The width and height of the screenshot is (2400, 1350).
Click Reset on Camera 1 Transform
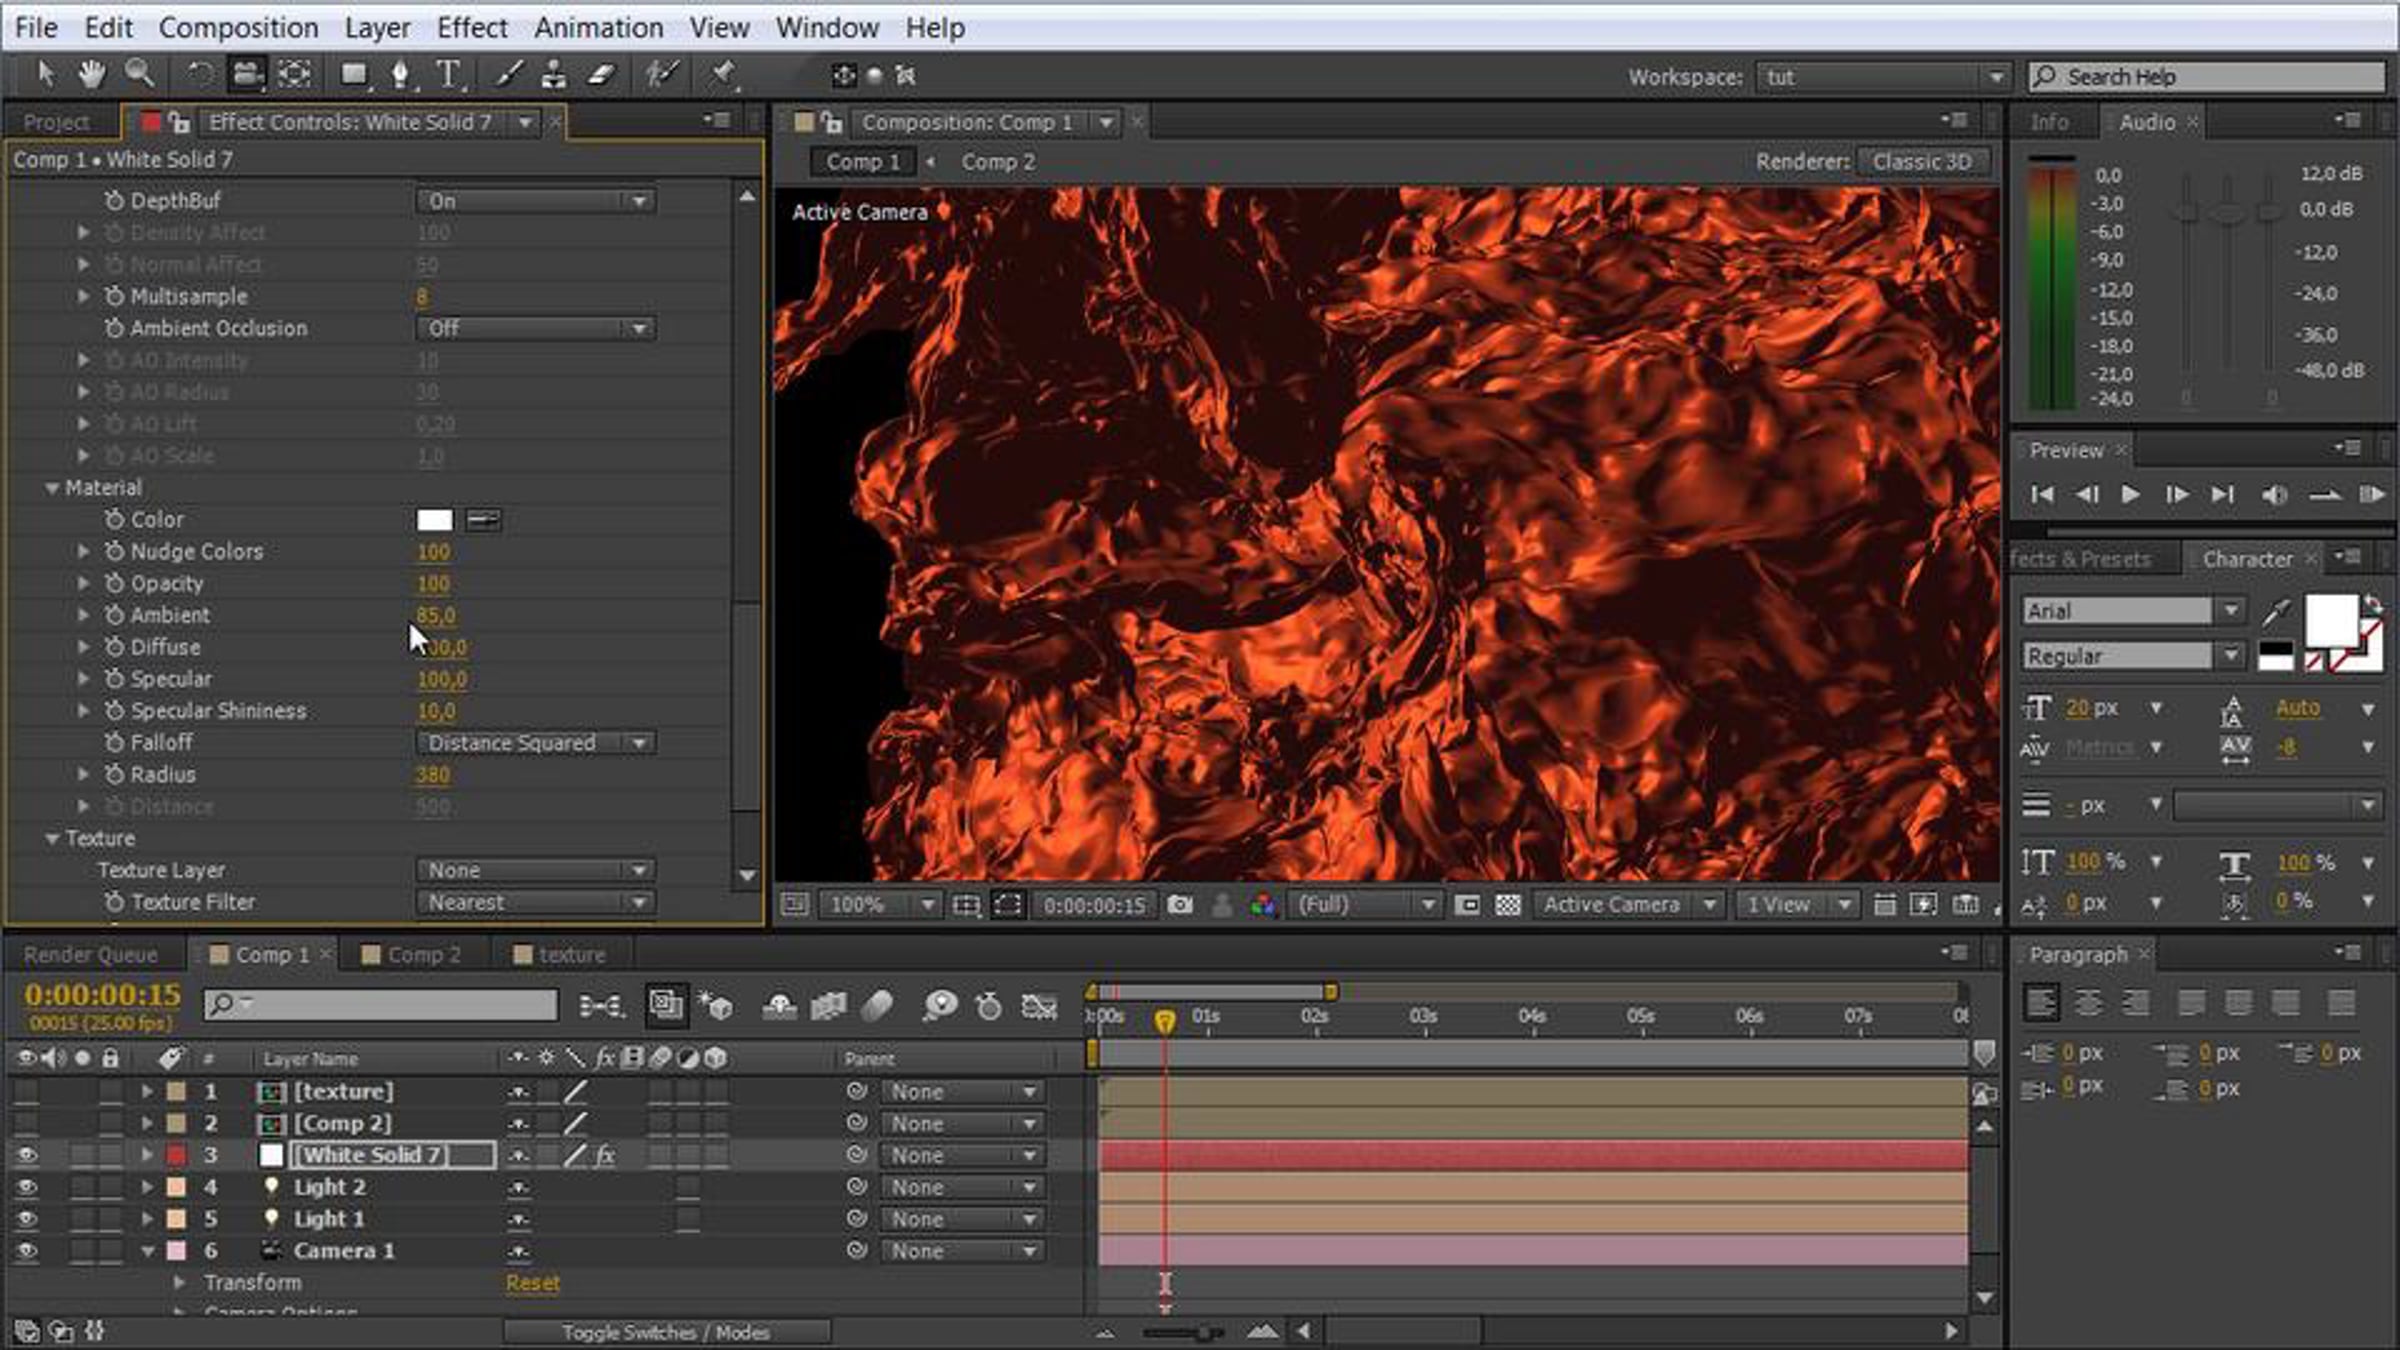532,1283
